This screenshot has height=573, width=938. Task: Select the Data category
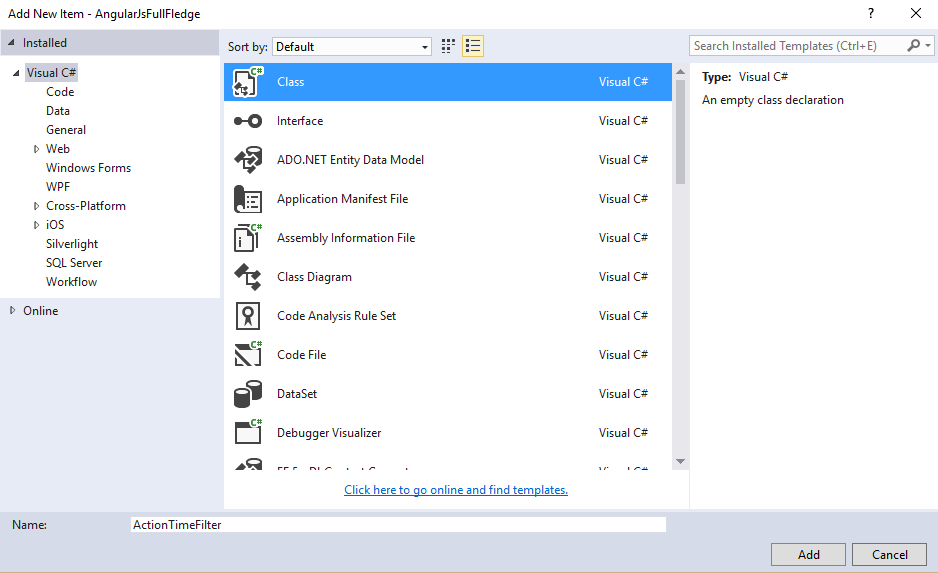[58, 111]
